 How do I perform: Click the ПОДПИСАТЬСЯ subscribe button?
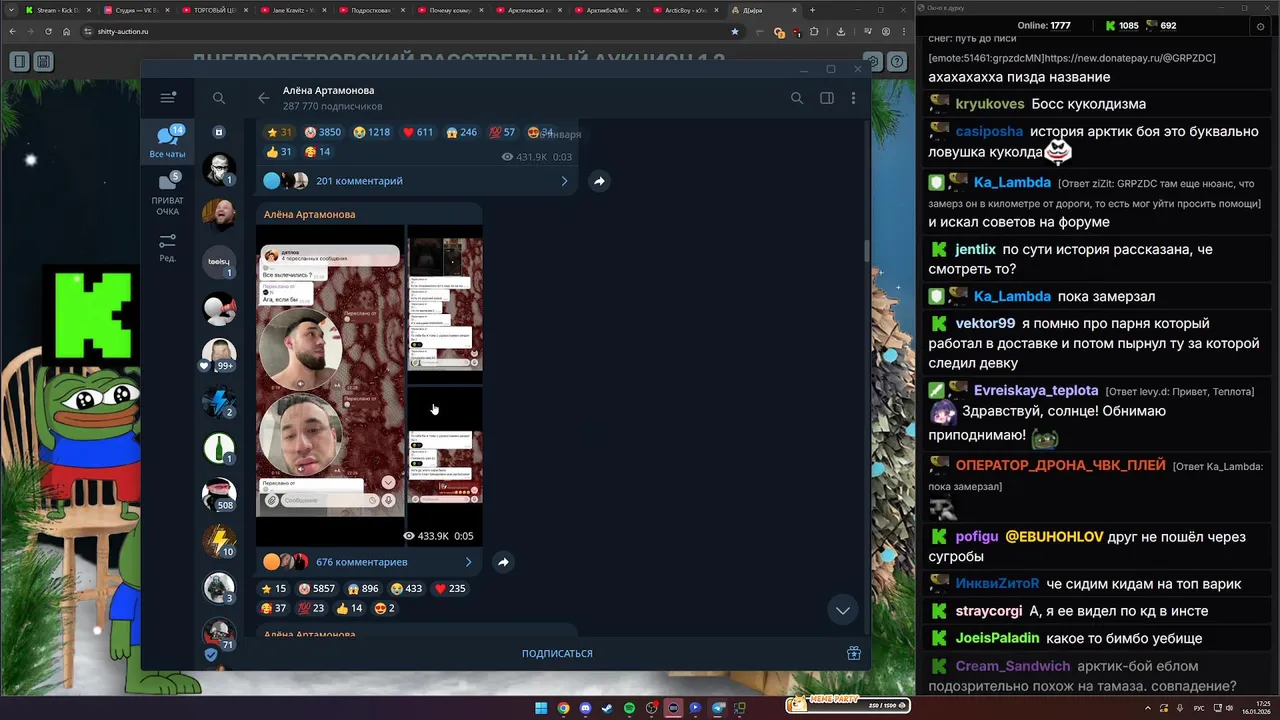click(x=557, y=653)
